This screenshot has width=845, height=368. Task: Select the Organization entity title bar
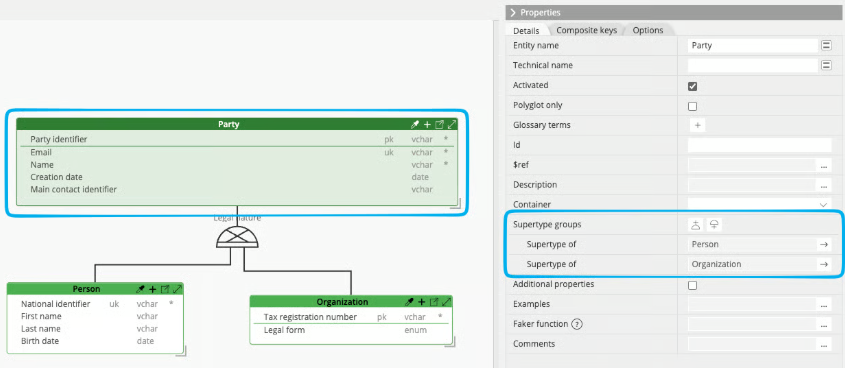(x=351, y=302)
